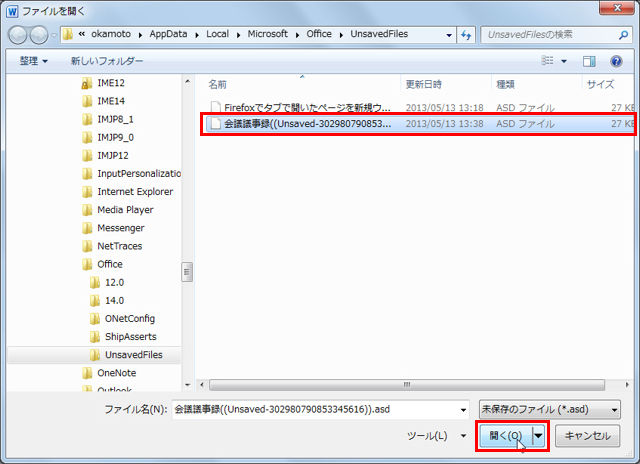The height and width of the screenshot is (464, 640).
Task: Sort by サイズ column header
Action: [x=600, y=84]
